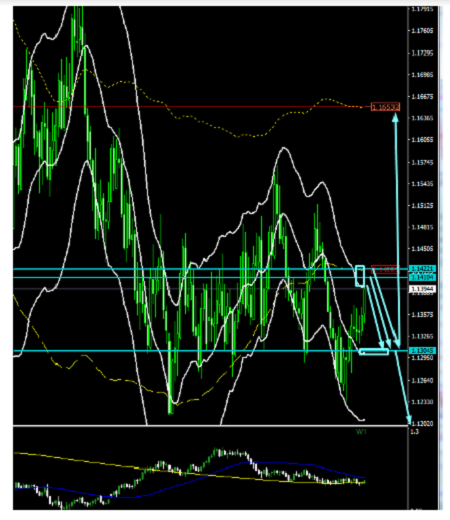
Task: Select the cyan 1.14104 level price tag
Action: coord(422,277)
